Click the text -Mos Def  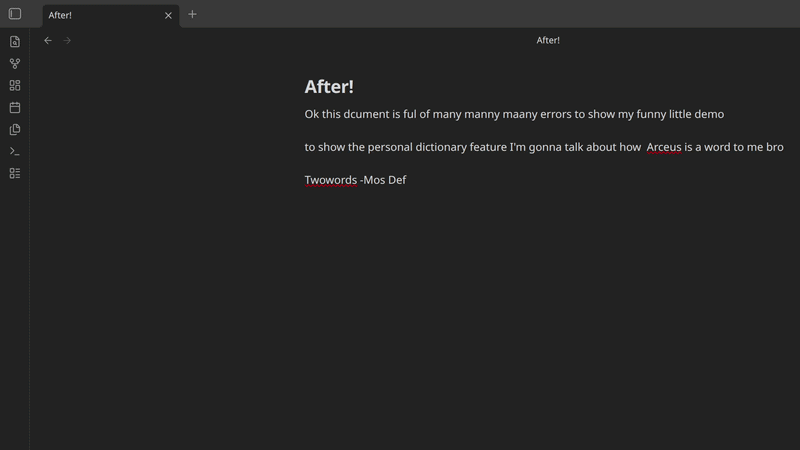(x=383, y=180)
